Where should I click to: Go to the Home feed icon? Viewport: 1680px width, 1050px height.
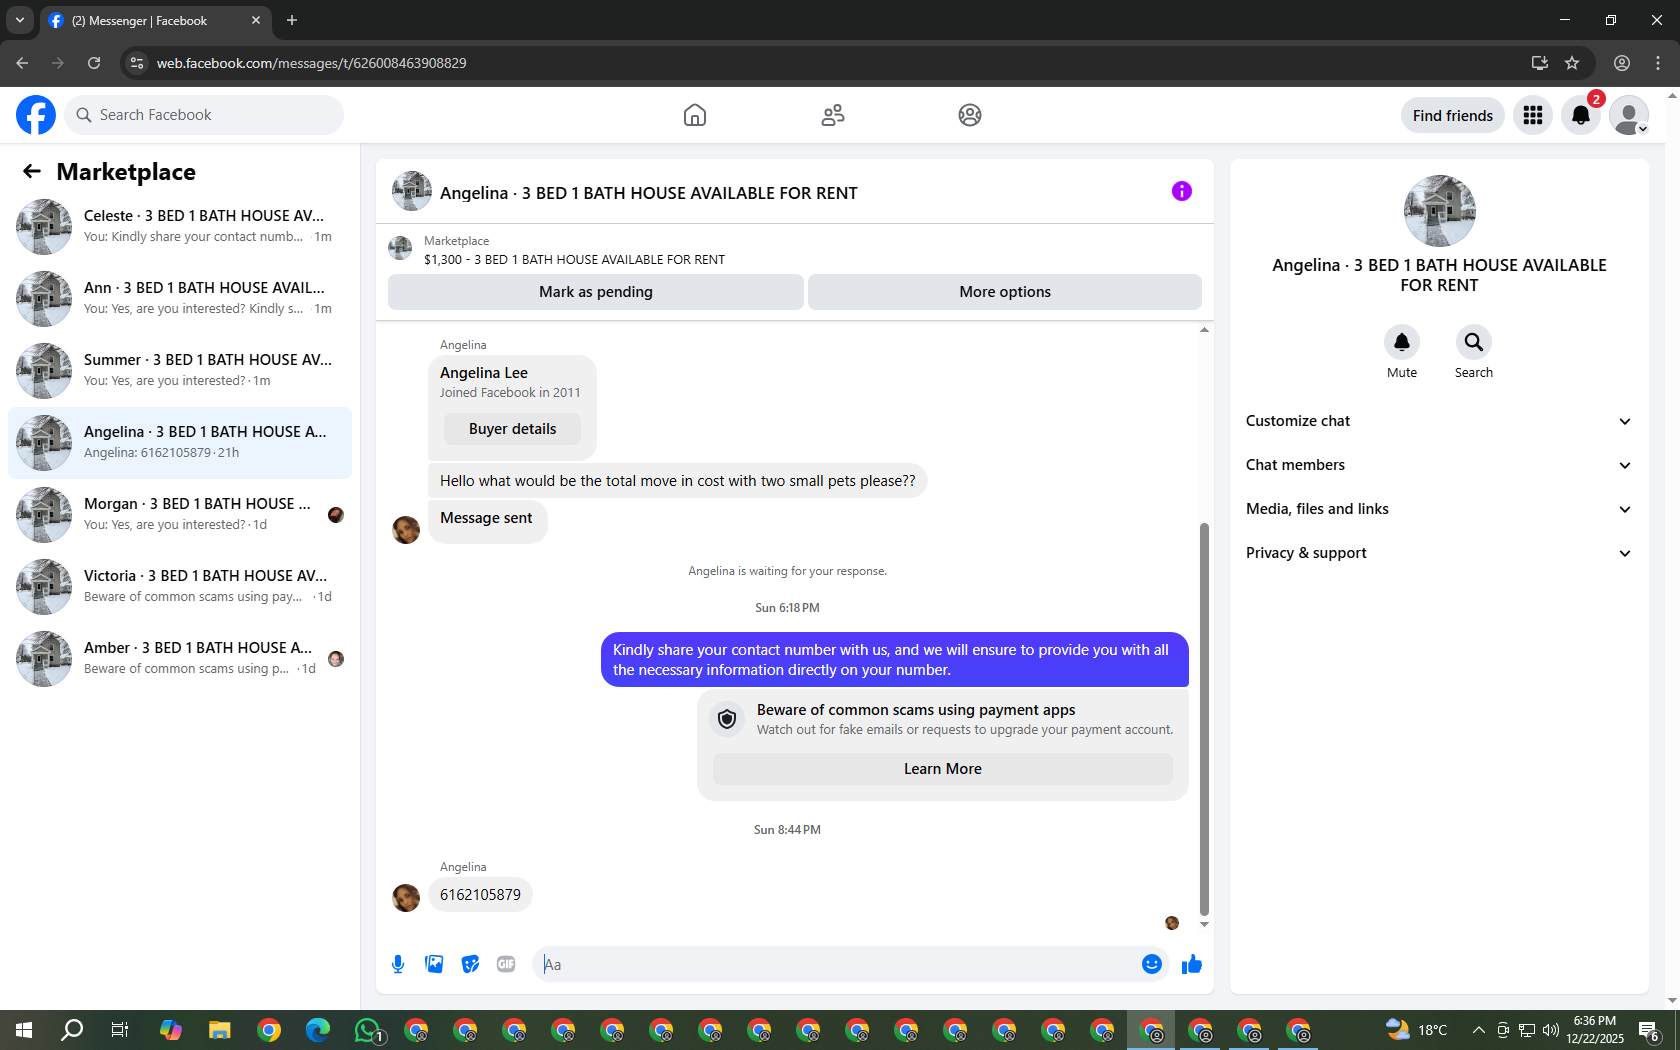[695, 115]
